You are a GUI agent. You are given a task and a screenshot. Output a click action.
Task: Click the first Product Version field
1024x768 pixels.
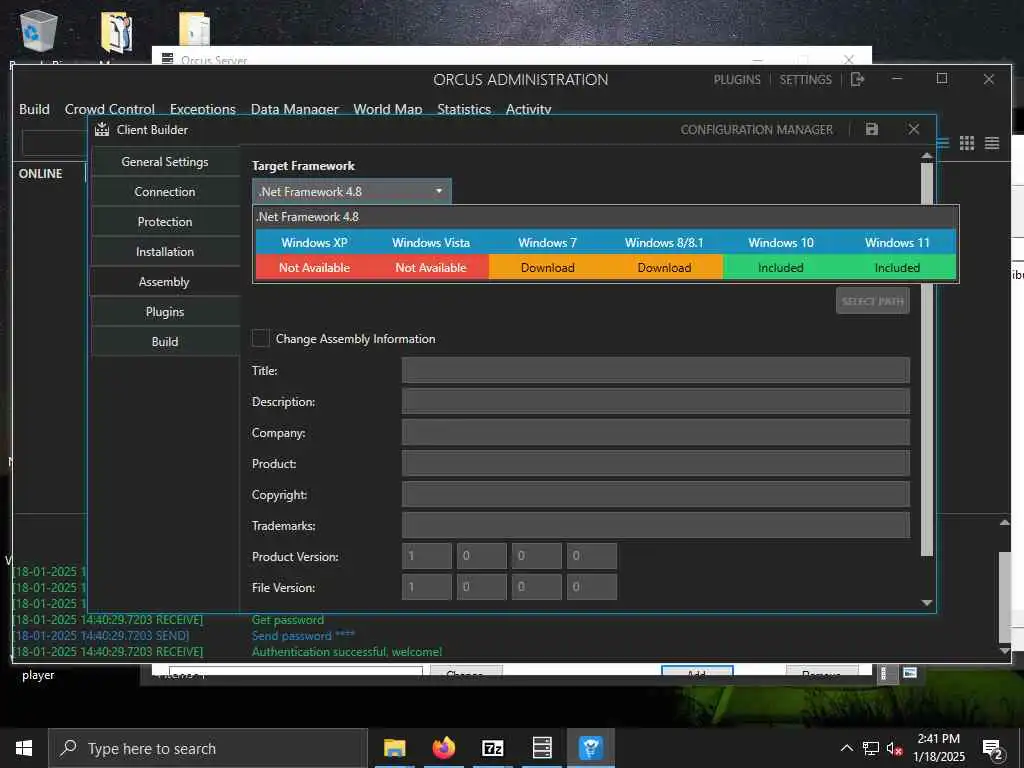point(426,556)
